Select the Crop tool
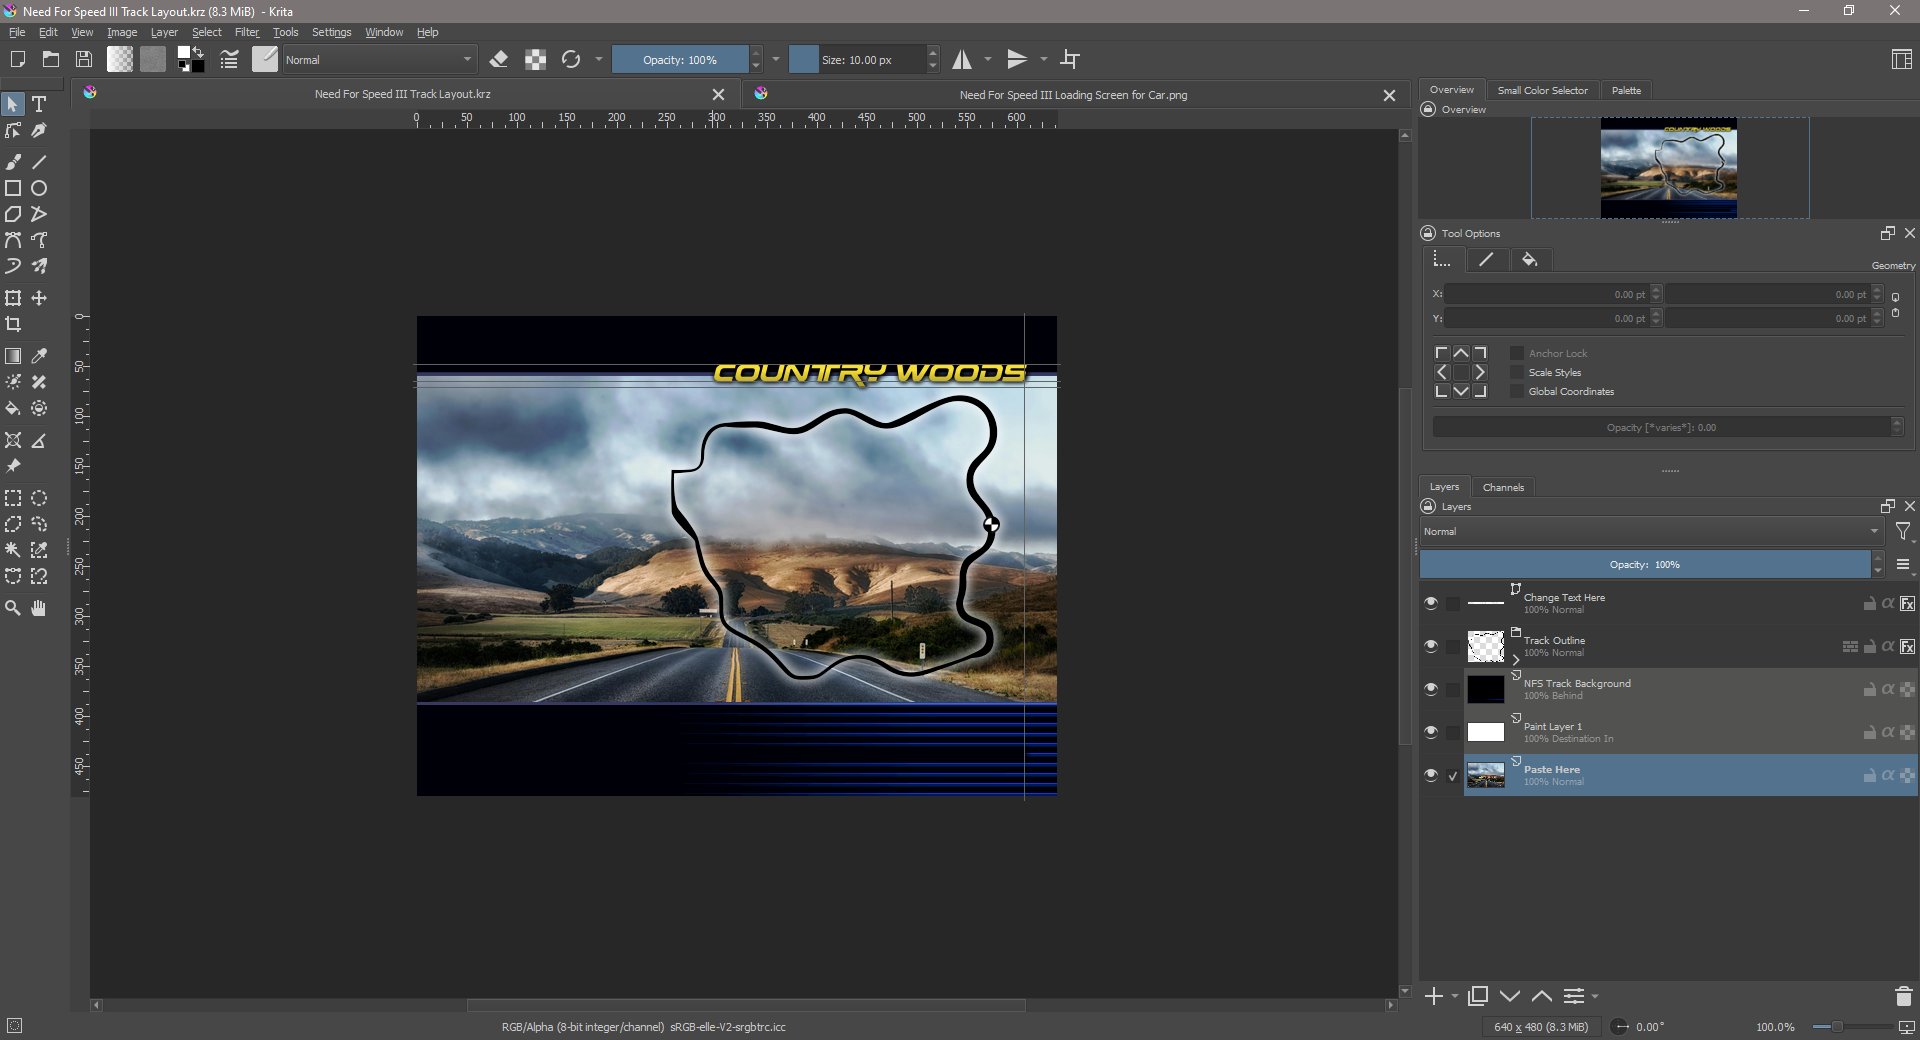 13,324
